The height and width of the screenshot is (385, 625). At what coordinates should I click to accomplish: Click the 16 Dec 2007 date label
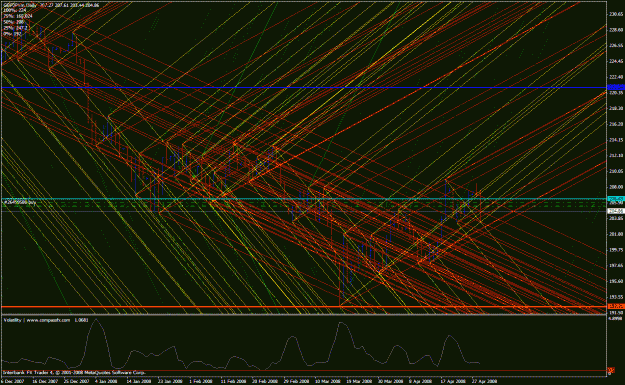[x=45, y=381]
